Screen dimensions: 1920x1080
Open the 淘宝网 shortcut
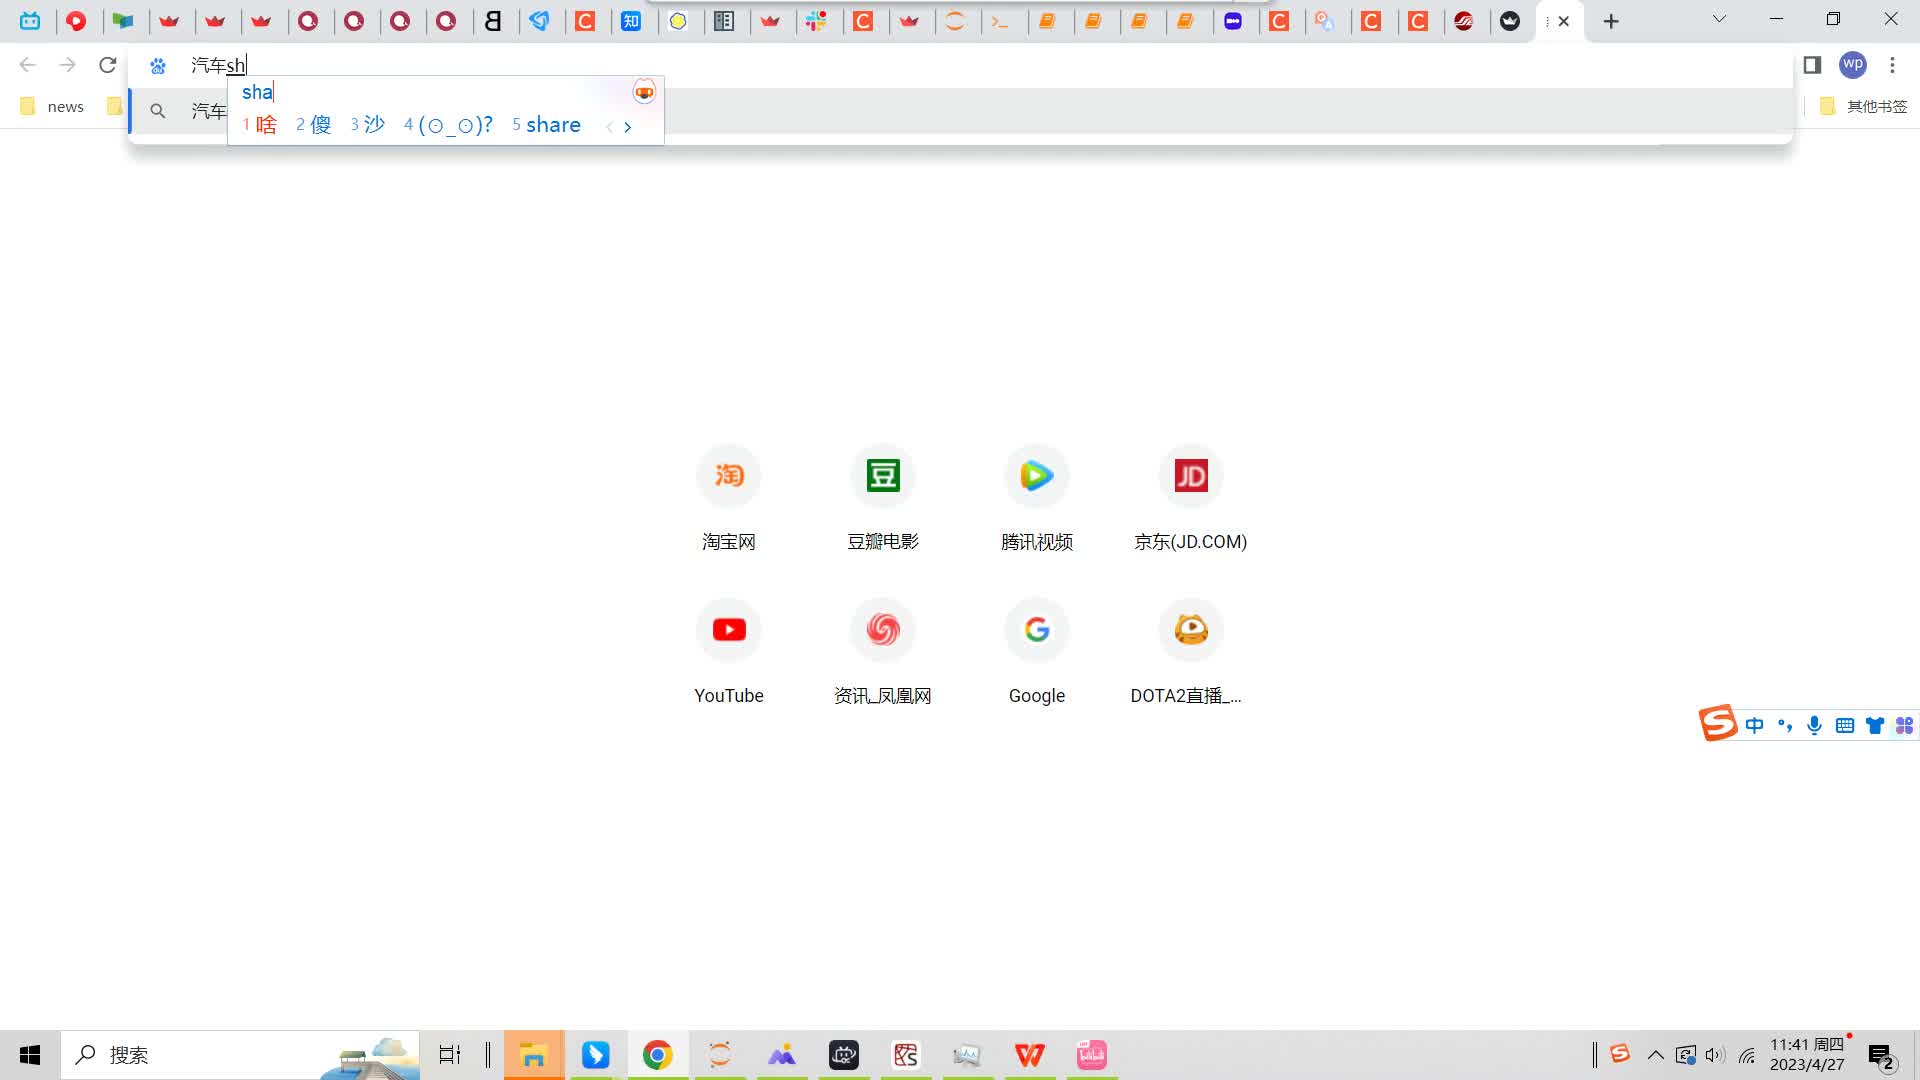(x=729, y=499)
